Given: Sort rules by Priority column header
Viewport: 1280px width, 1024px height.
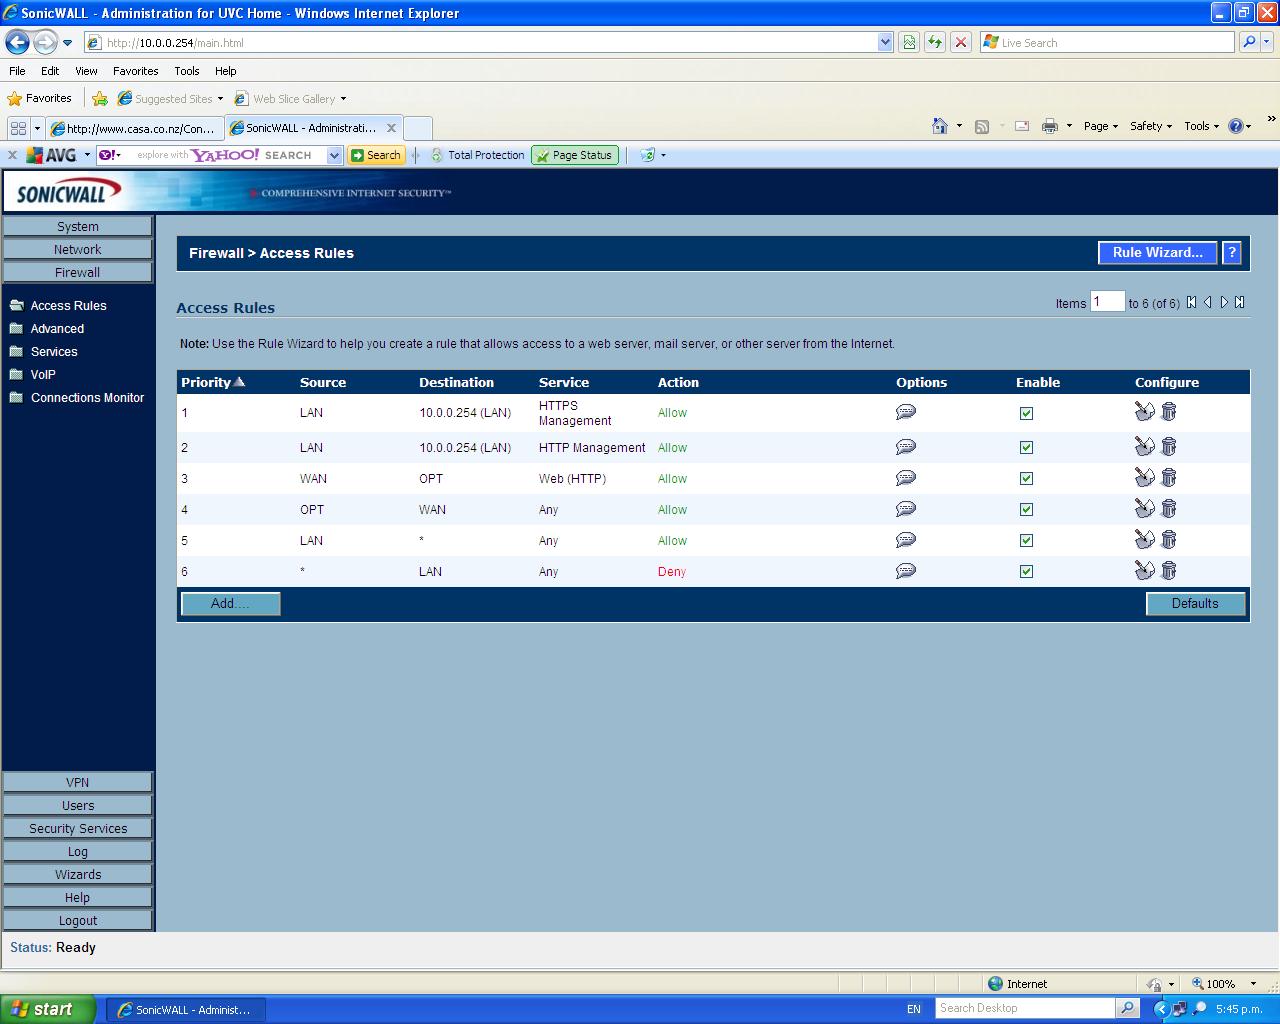Looking at the screenshot, I should 212,382.
